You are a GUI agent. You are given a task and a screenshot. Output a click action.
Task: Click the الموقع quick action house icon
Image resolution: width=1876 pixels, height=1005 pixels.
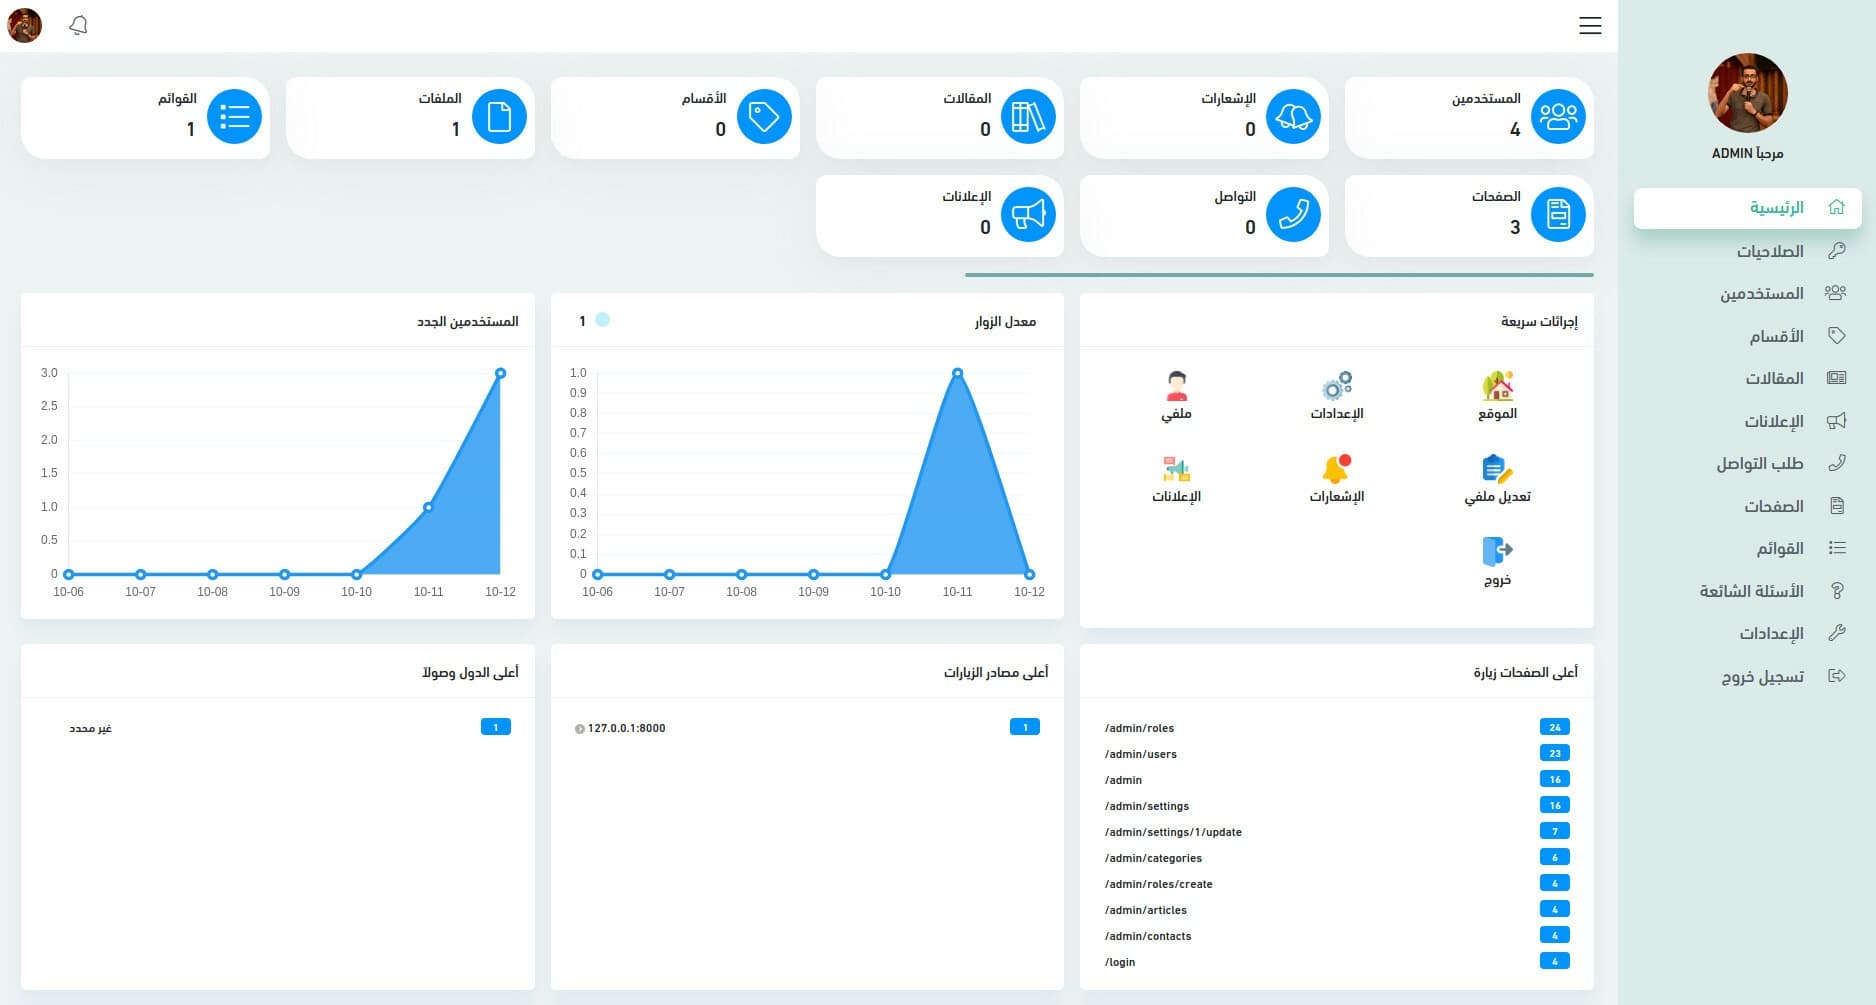(1497, 386)
